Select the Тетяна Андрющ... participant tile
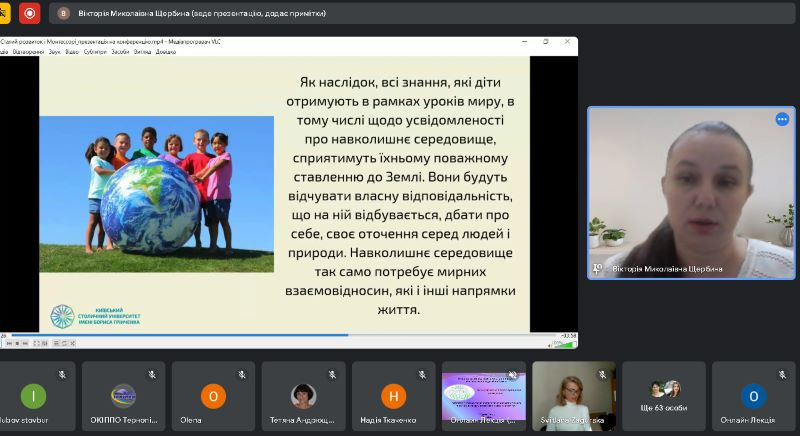This screenshot has width=800, height=436. (x=304, y=396)
